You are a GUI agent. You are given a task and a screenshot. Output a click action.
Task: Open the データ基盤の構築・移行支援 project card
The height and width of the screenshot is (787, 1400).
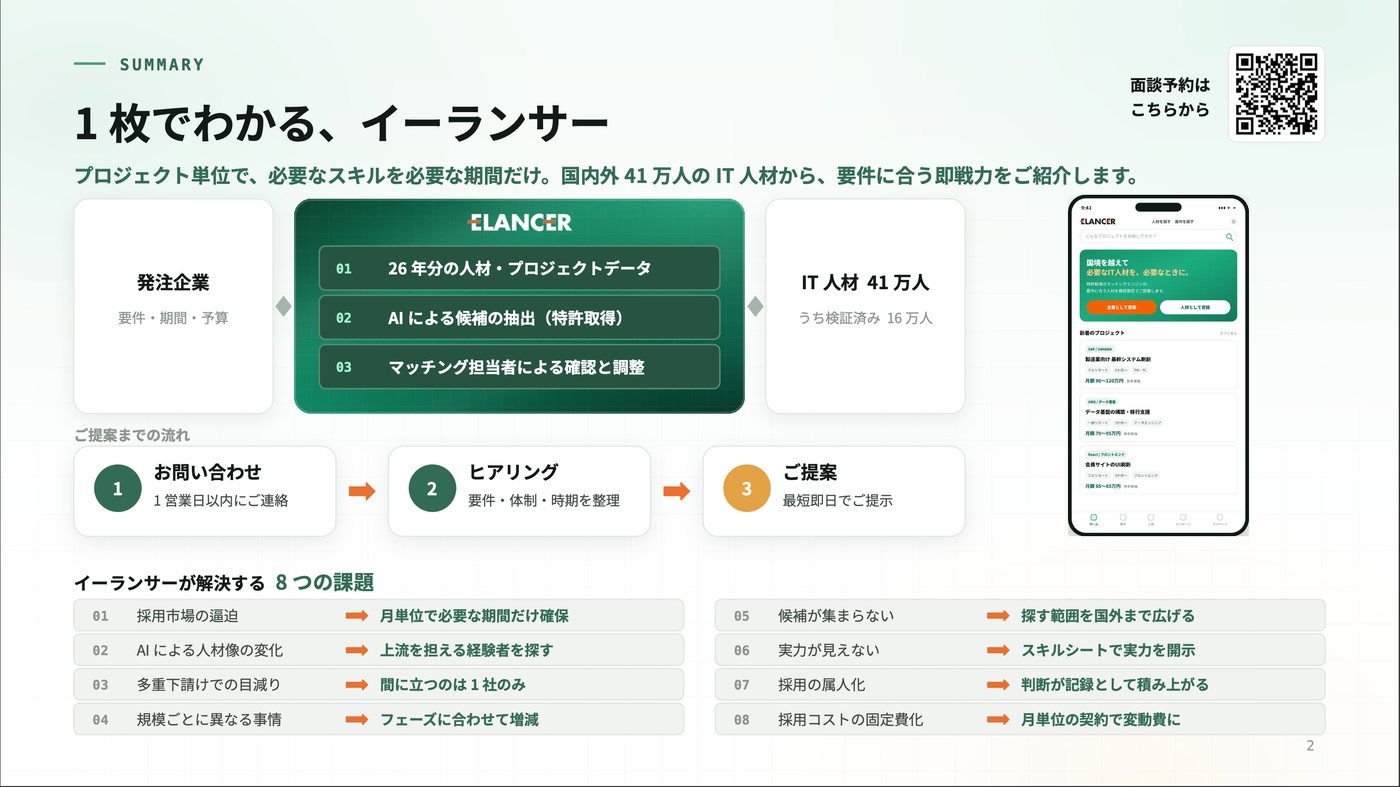tap(1158, 417)
